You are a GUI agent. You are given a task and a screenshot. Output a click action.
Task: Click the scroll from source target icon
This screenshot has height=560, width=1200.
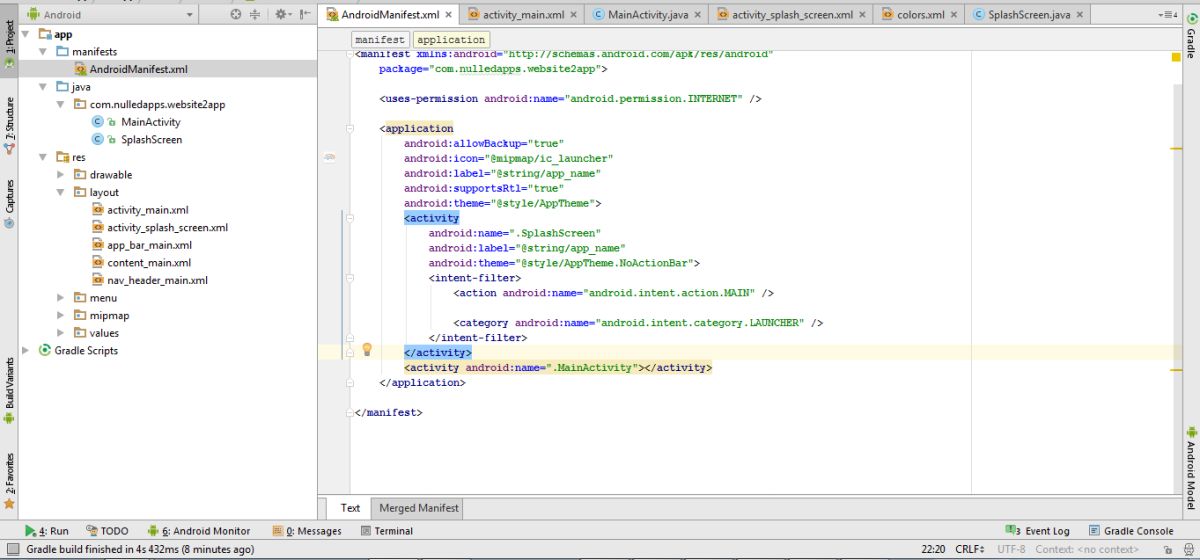pos(236,14)
